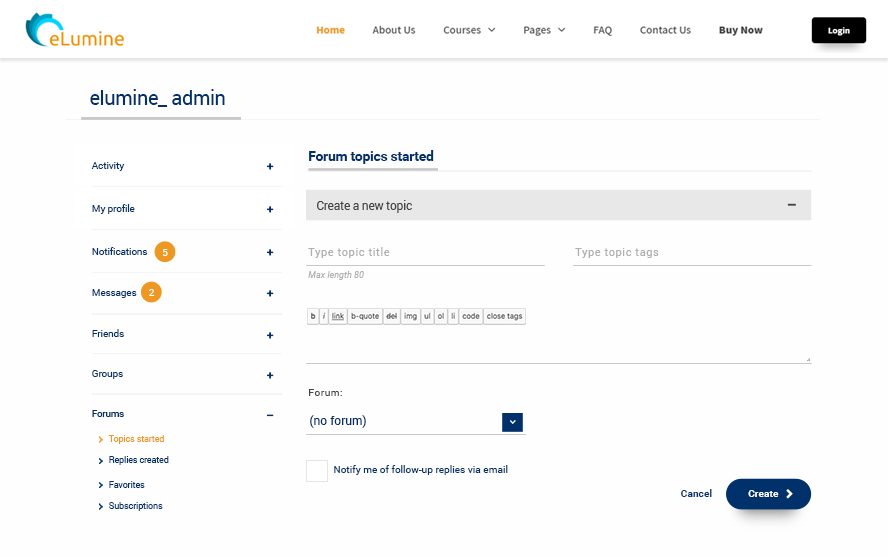Click the ul list button

point(428,316)
